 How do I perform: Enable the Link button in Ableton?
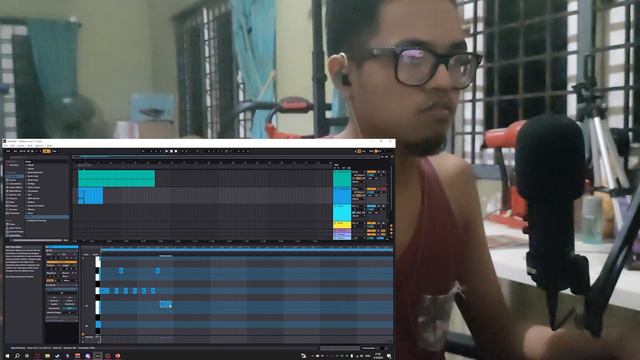pos(8,151)
